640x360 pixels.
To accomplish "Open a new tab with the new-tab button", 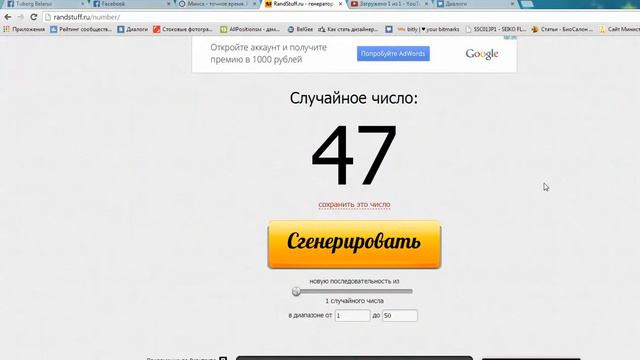I will tap(527, 4).
